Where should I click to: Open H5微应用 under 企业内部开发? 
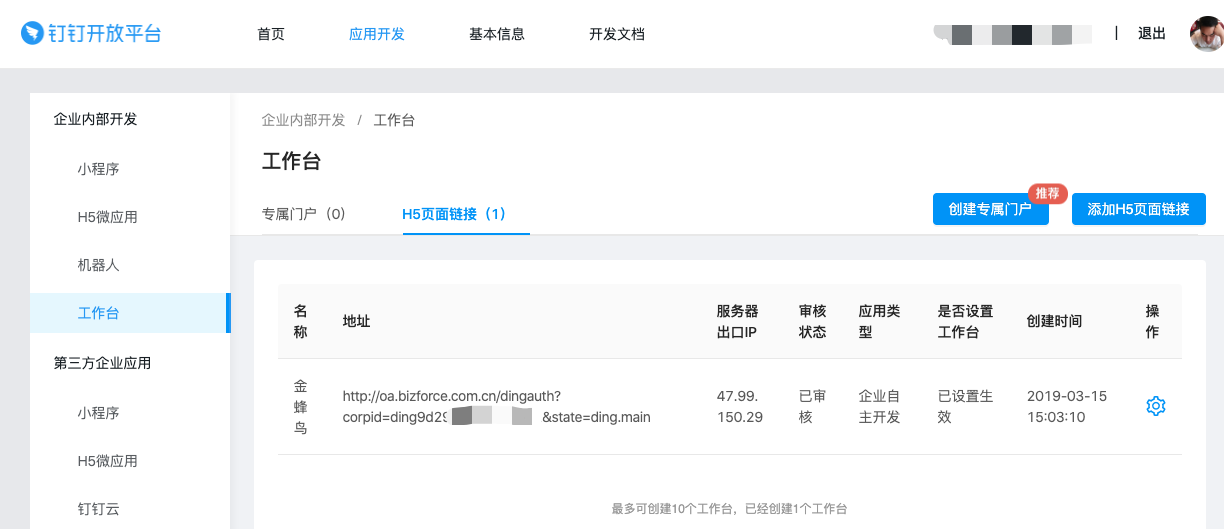click(x=108, y=217)
